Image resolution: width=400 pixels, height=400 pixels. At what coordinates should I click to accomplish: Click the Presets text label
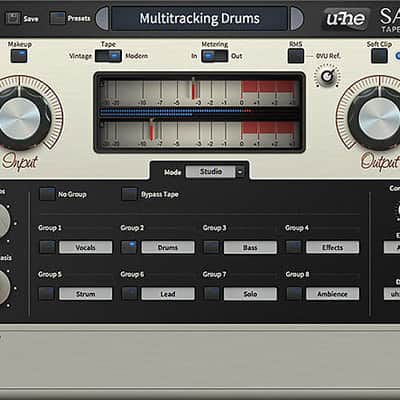(x=79, y=18)
